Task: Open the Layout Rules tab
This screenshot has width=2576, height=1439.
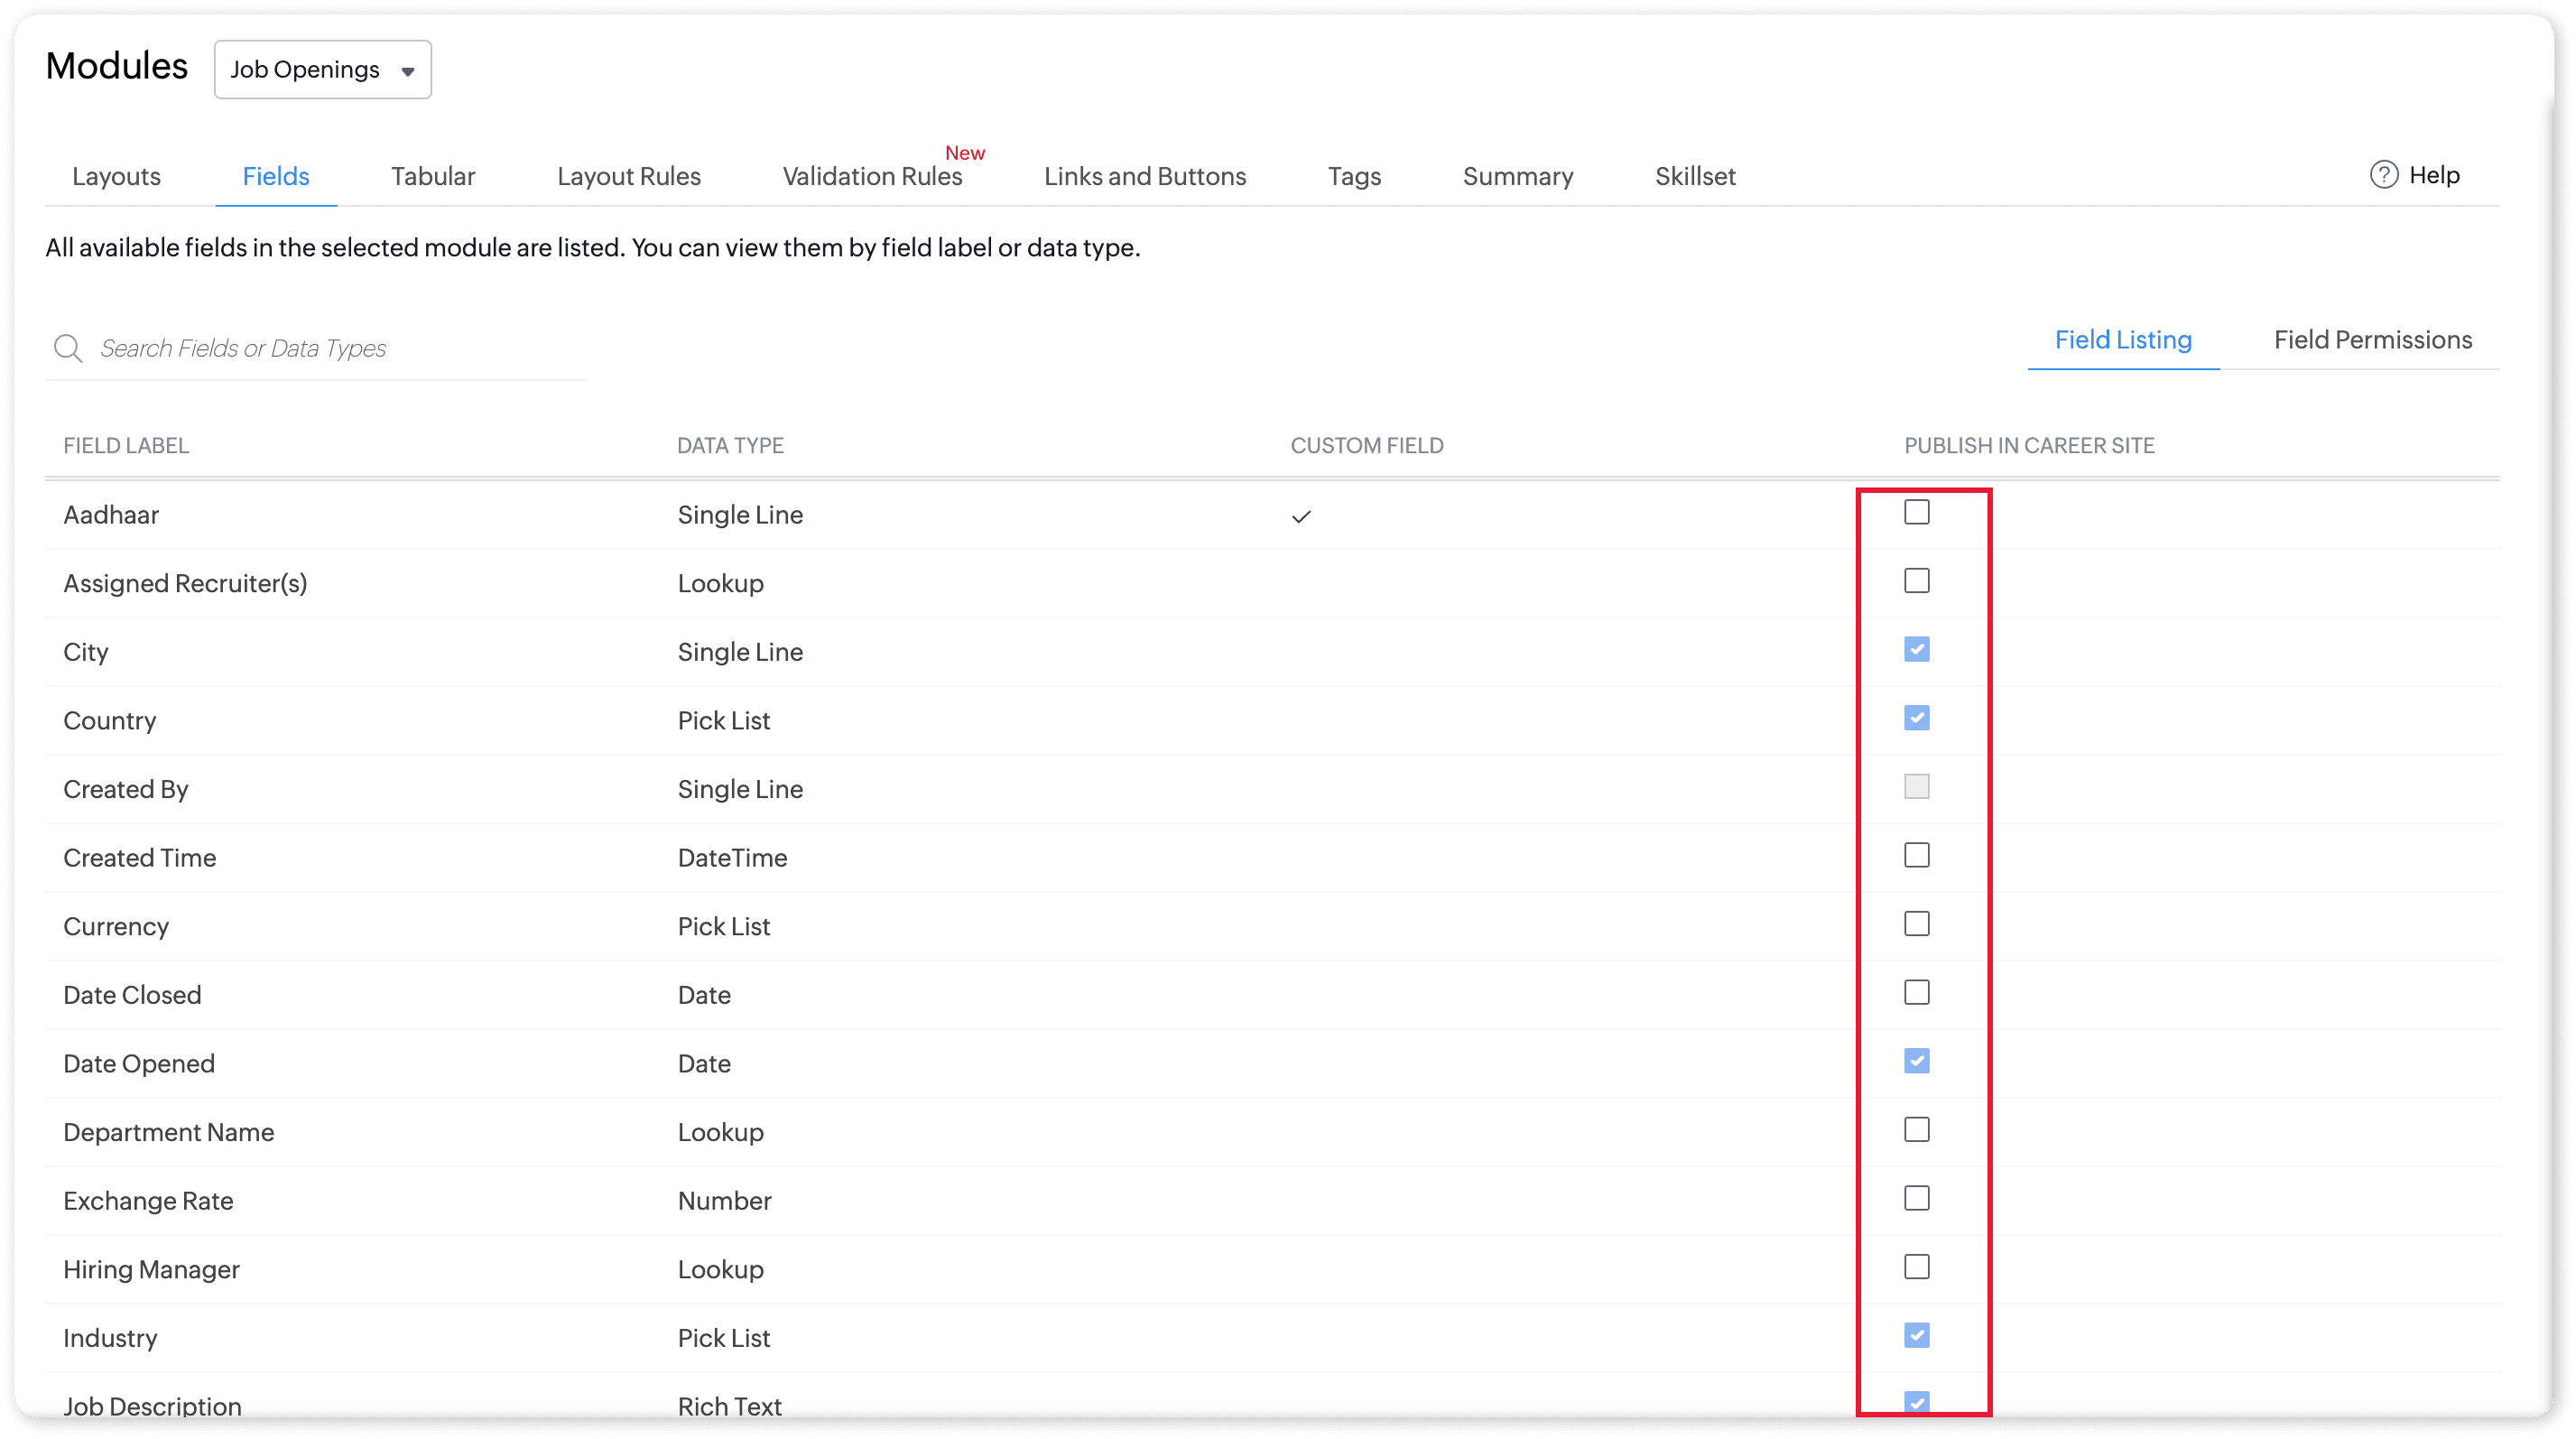Action: pyautogui.click(x=628, y=177)
